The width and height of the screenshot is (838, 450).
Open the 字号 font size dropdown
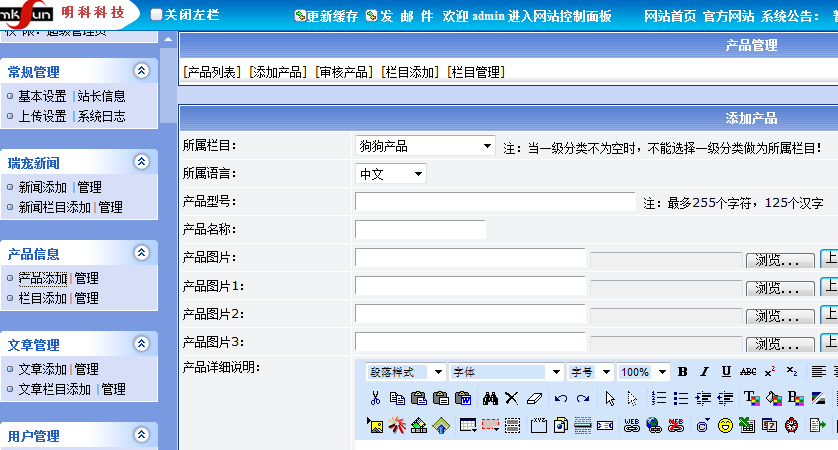(590, 372)
